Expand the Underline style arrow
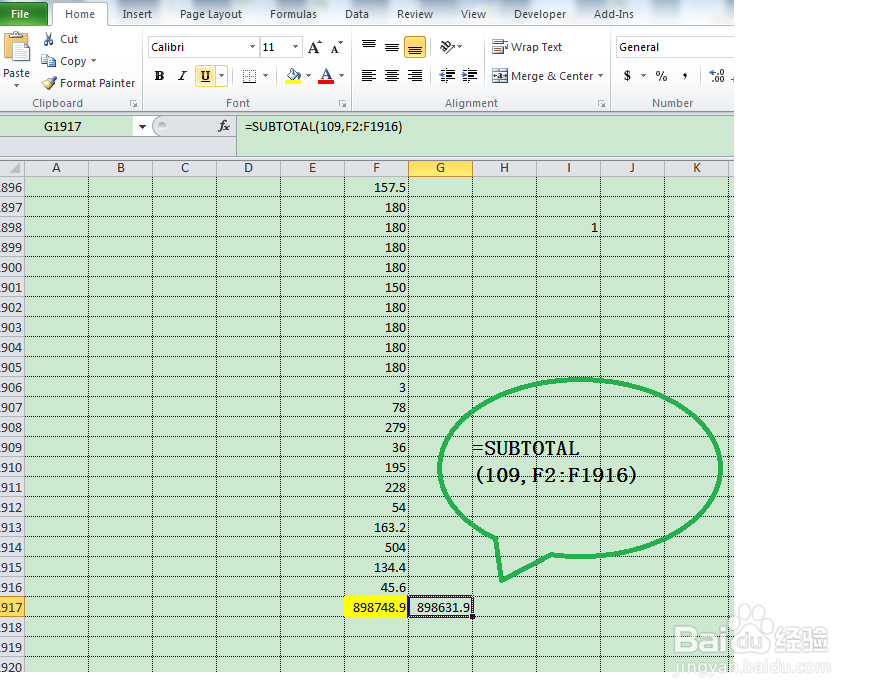 pos(222,76)
